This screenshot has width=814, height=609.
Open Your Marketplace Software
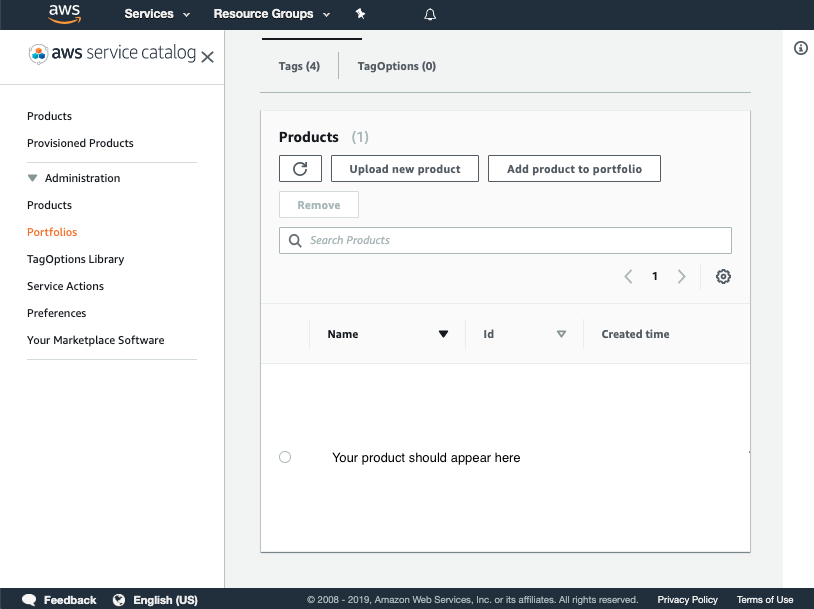[96, 340]
